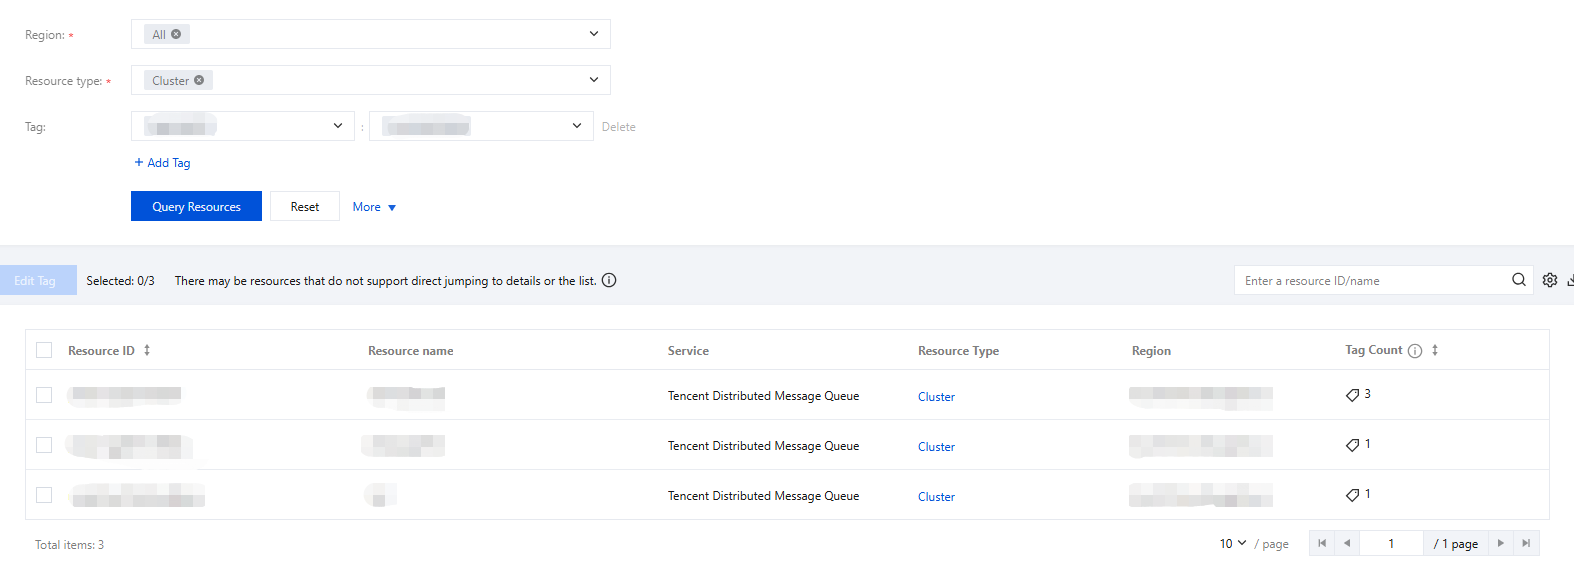Click the Add Tag link

click(x=162, y=162)
